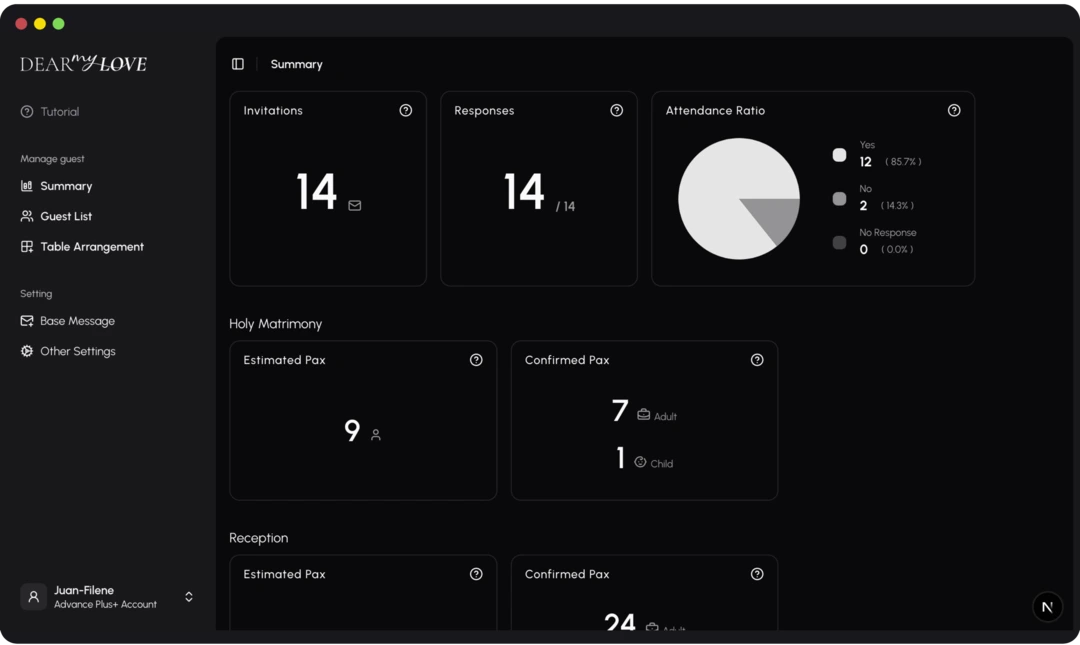Open the Reception Confirmed Pax help icon
This screenshot has width=1080, height=645.
[x=757, y=574]
